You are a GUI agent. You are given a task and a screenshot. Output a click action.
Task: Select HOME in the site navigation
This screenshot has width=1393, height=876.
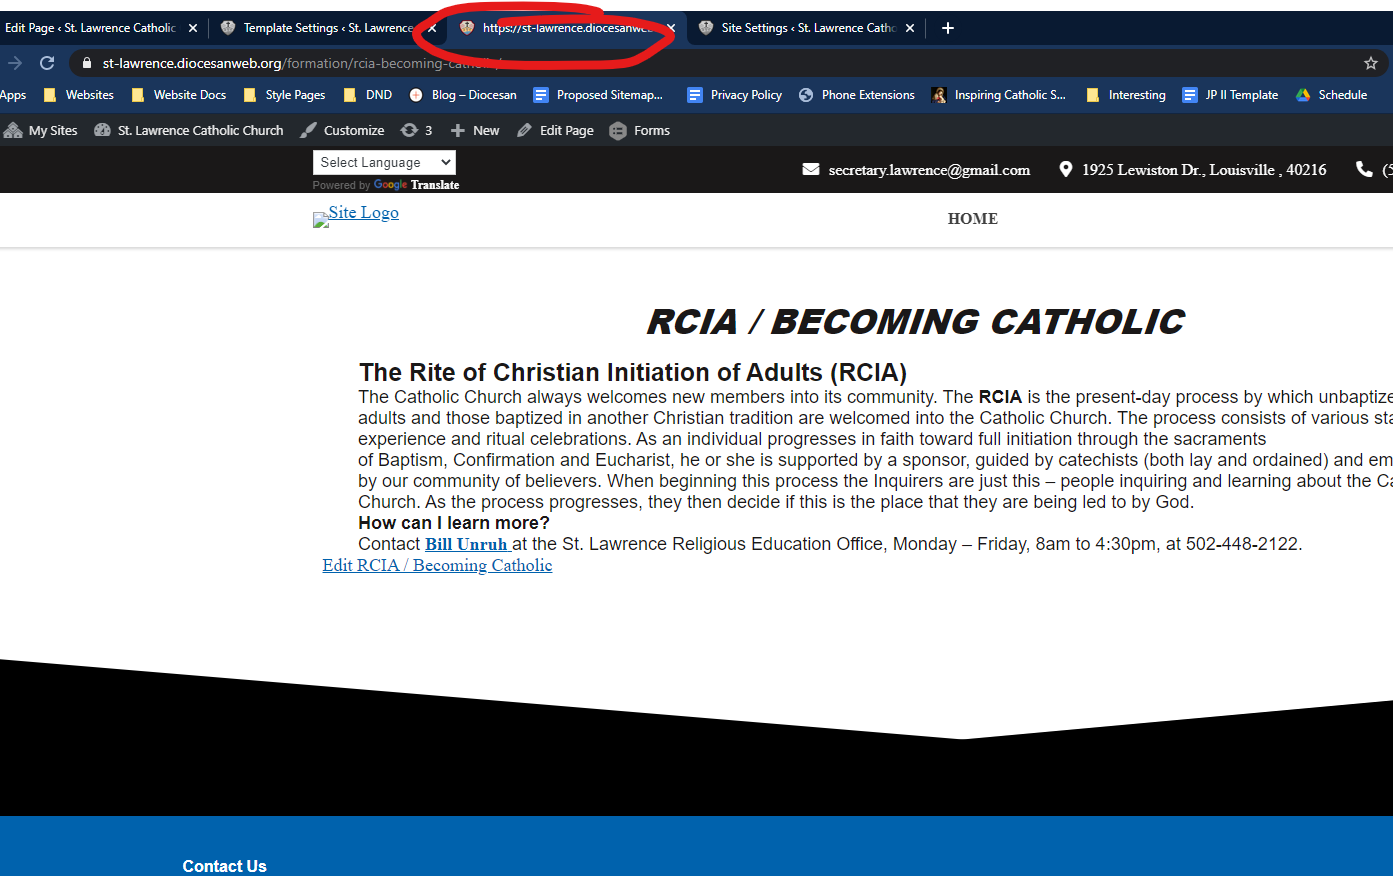point(972,219)
